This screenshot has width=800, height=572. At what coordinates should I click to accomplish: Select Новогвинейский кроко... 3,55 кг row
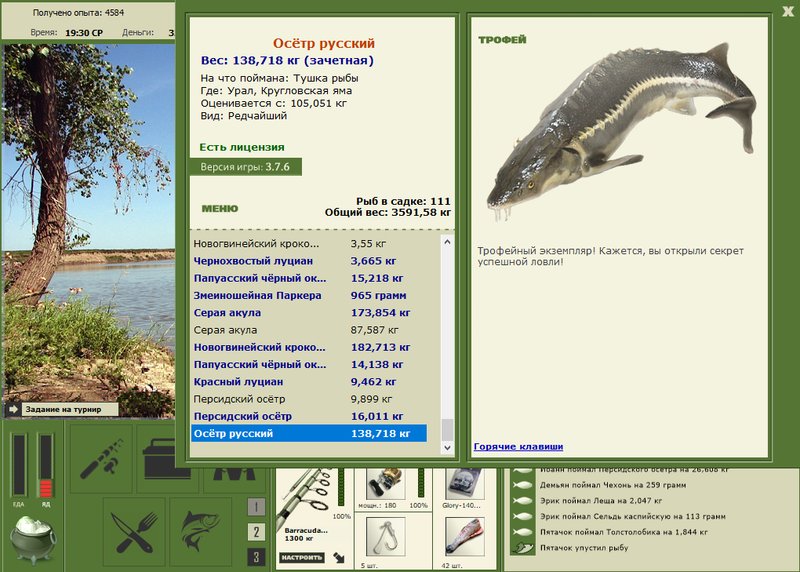(309, 243)
